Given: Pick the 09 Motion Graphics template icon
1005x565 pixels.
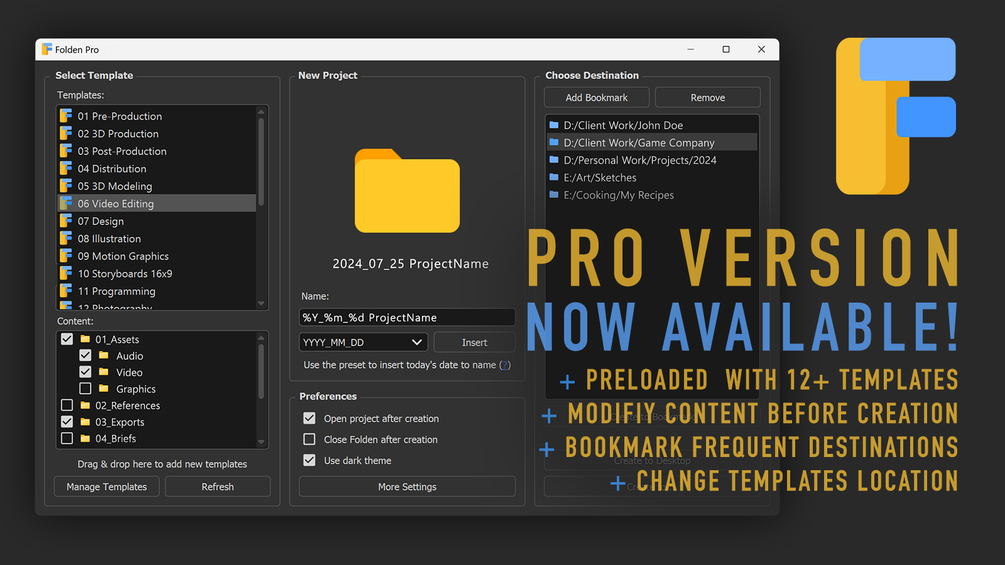Looking at the screenshot, I should click(65, 256).
